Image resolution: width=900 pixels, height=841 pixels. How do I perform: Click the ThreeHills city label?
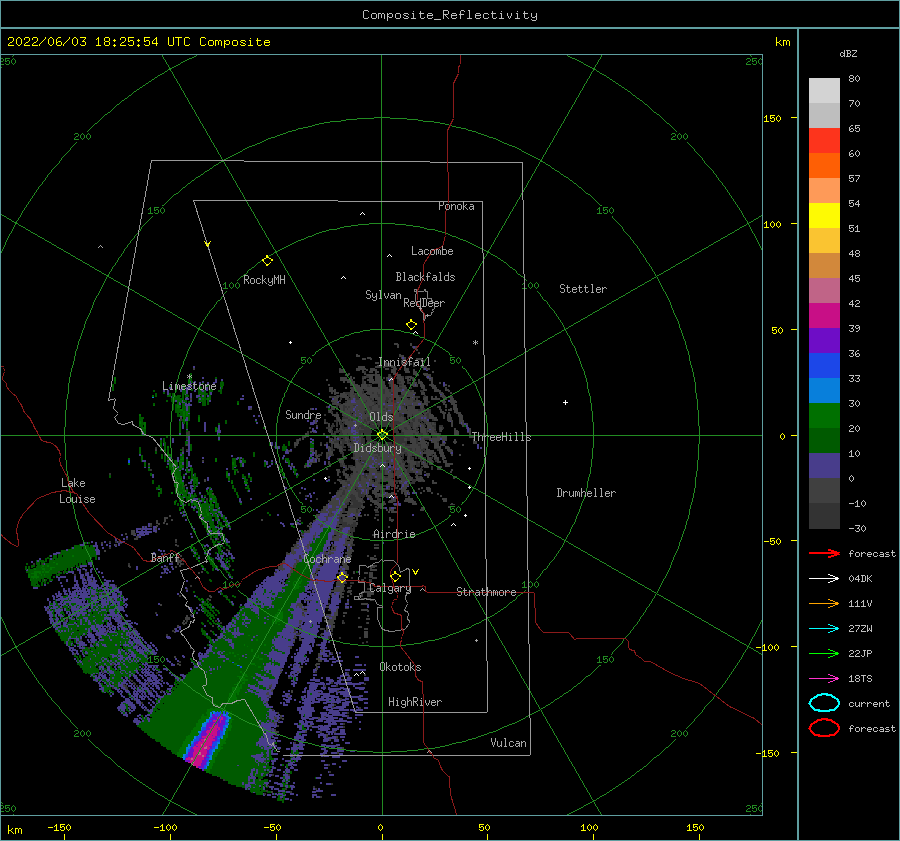[502, 437]
